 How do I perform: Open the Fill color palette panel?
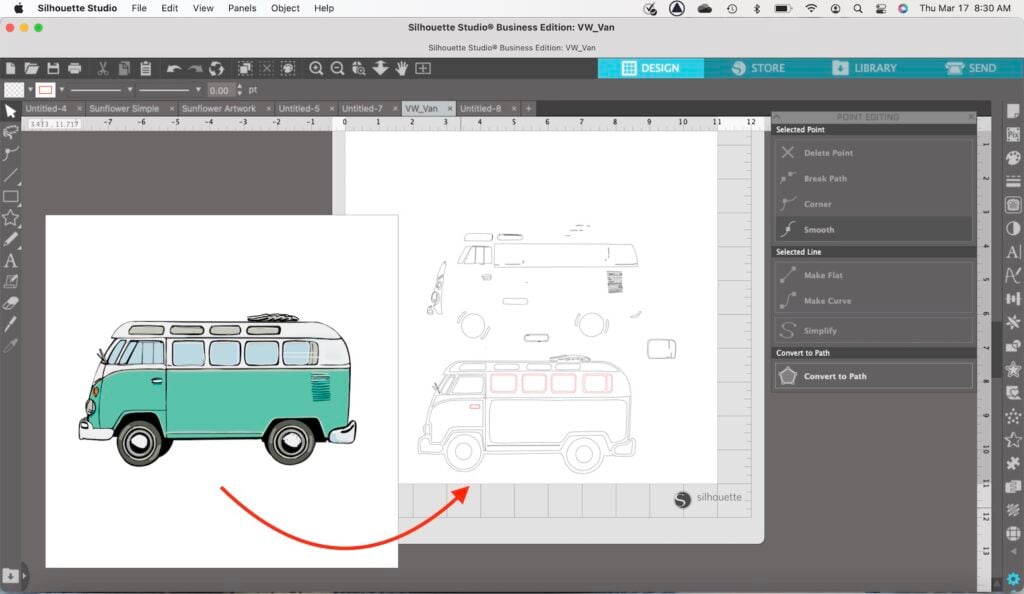click(x=1013, y=158)
